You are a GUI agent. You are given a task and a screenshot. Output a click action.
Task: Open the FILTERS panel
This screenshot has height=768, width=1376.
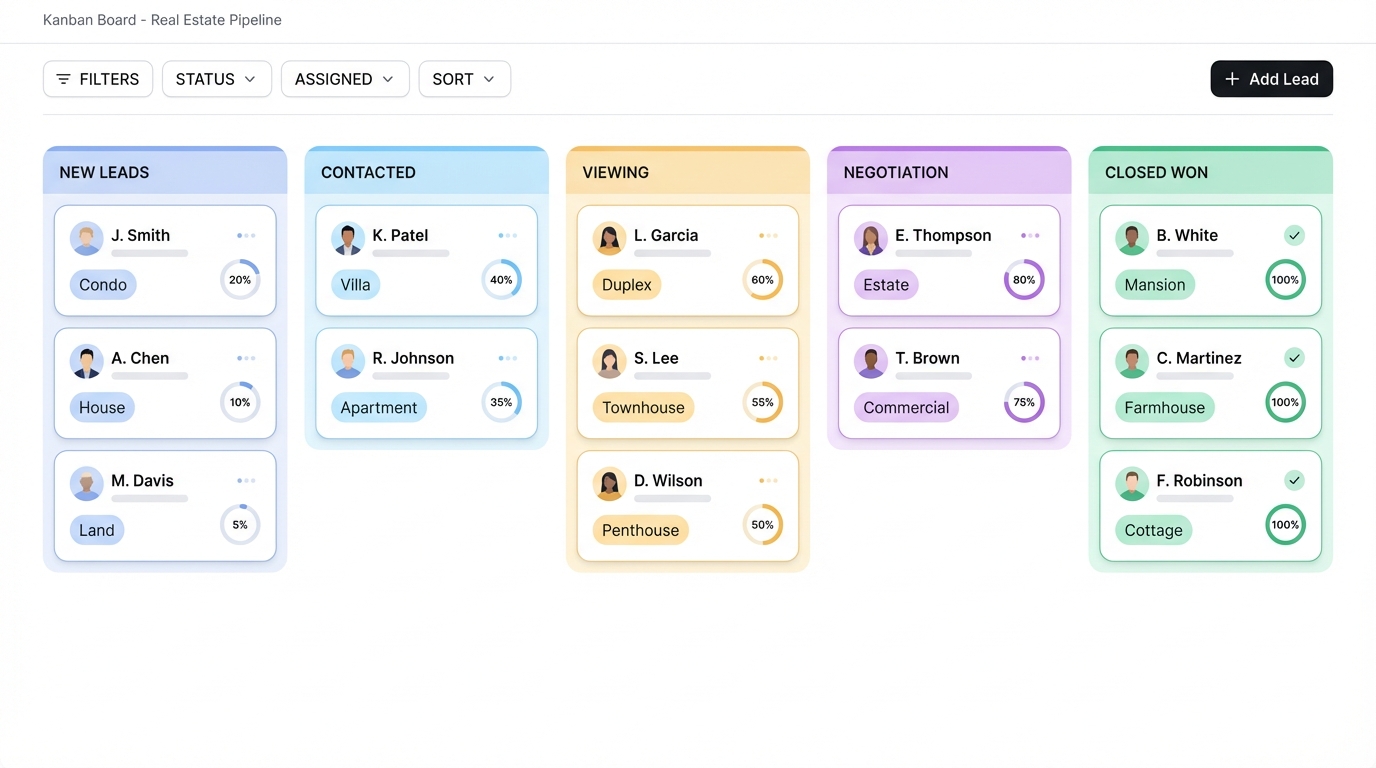[x=97, y=78]
